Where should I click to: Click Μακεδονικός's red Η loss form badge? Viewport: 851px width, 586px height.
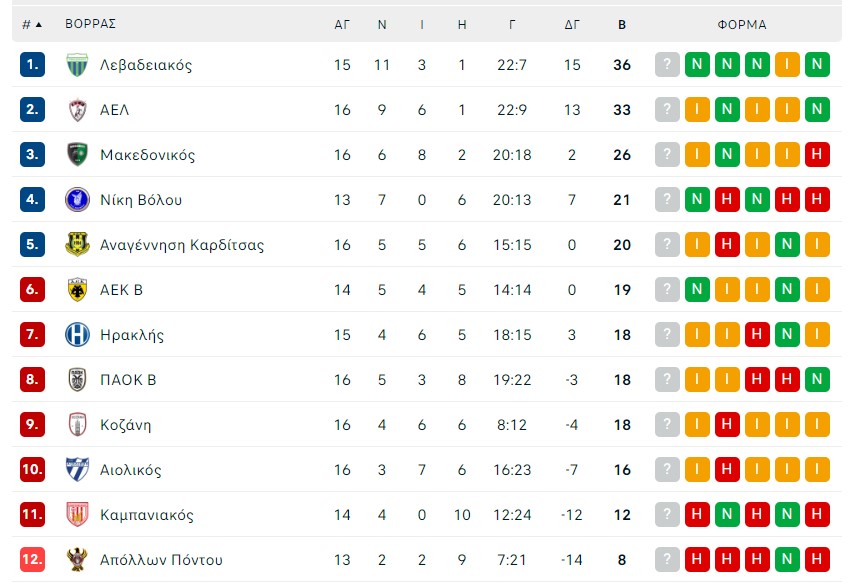(x=817, y=155)
